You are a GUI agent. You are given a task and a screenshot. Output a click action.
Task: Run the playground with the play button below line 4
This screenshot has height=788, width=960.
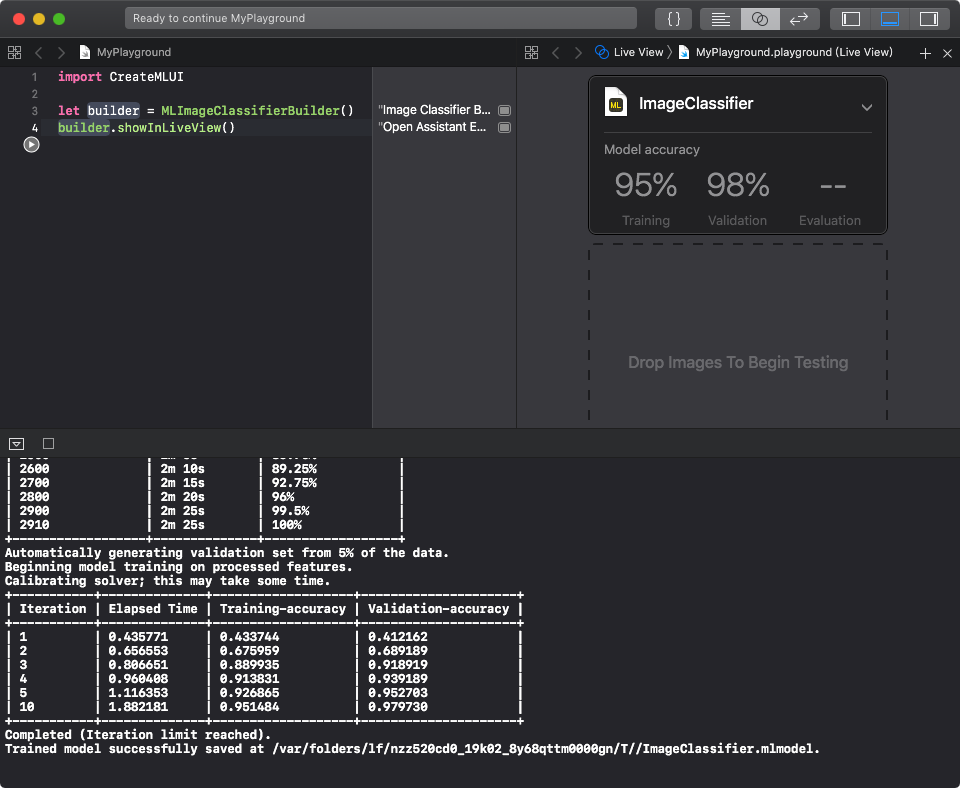31,145
